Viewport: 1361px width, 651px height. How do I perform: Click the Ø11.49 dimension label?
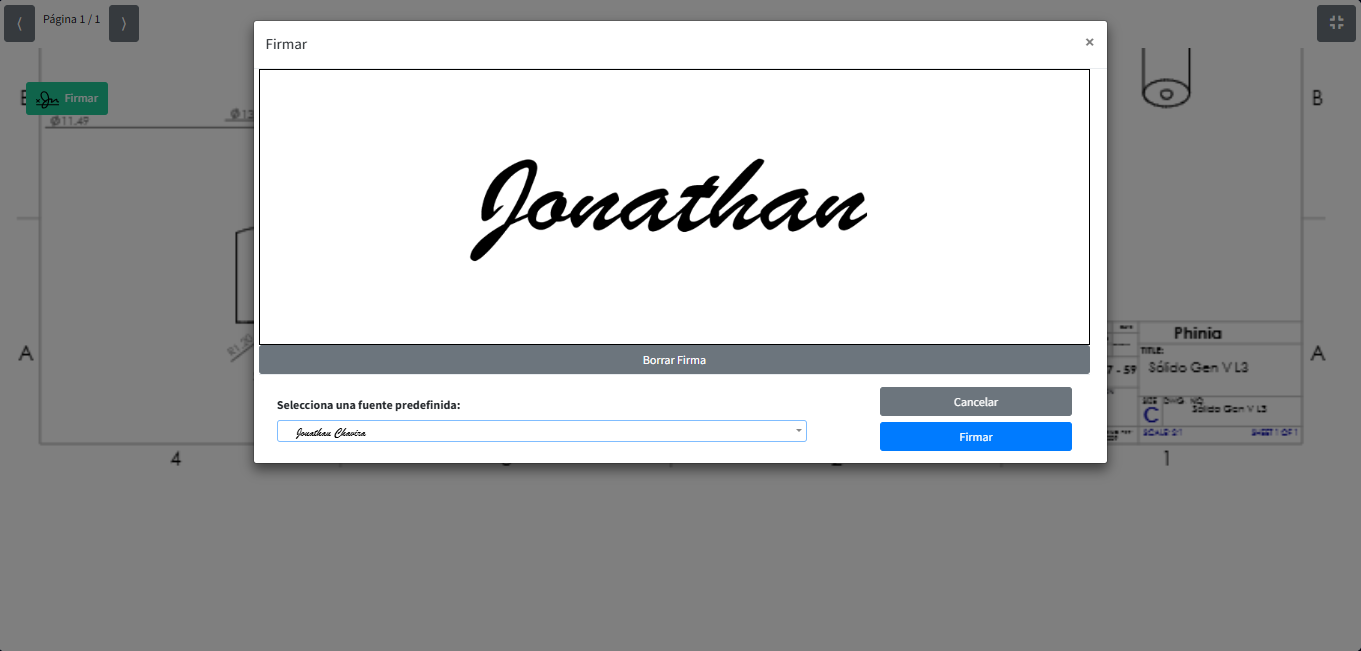70,121
